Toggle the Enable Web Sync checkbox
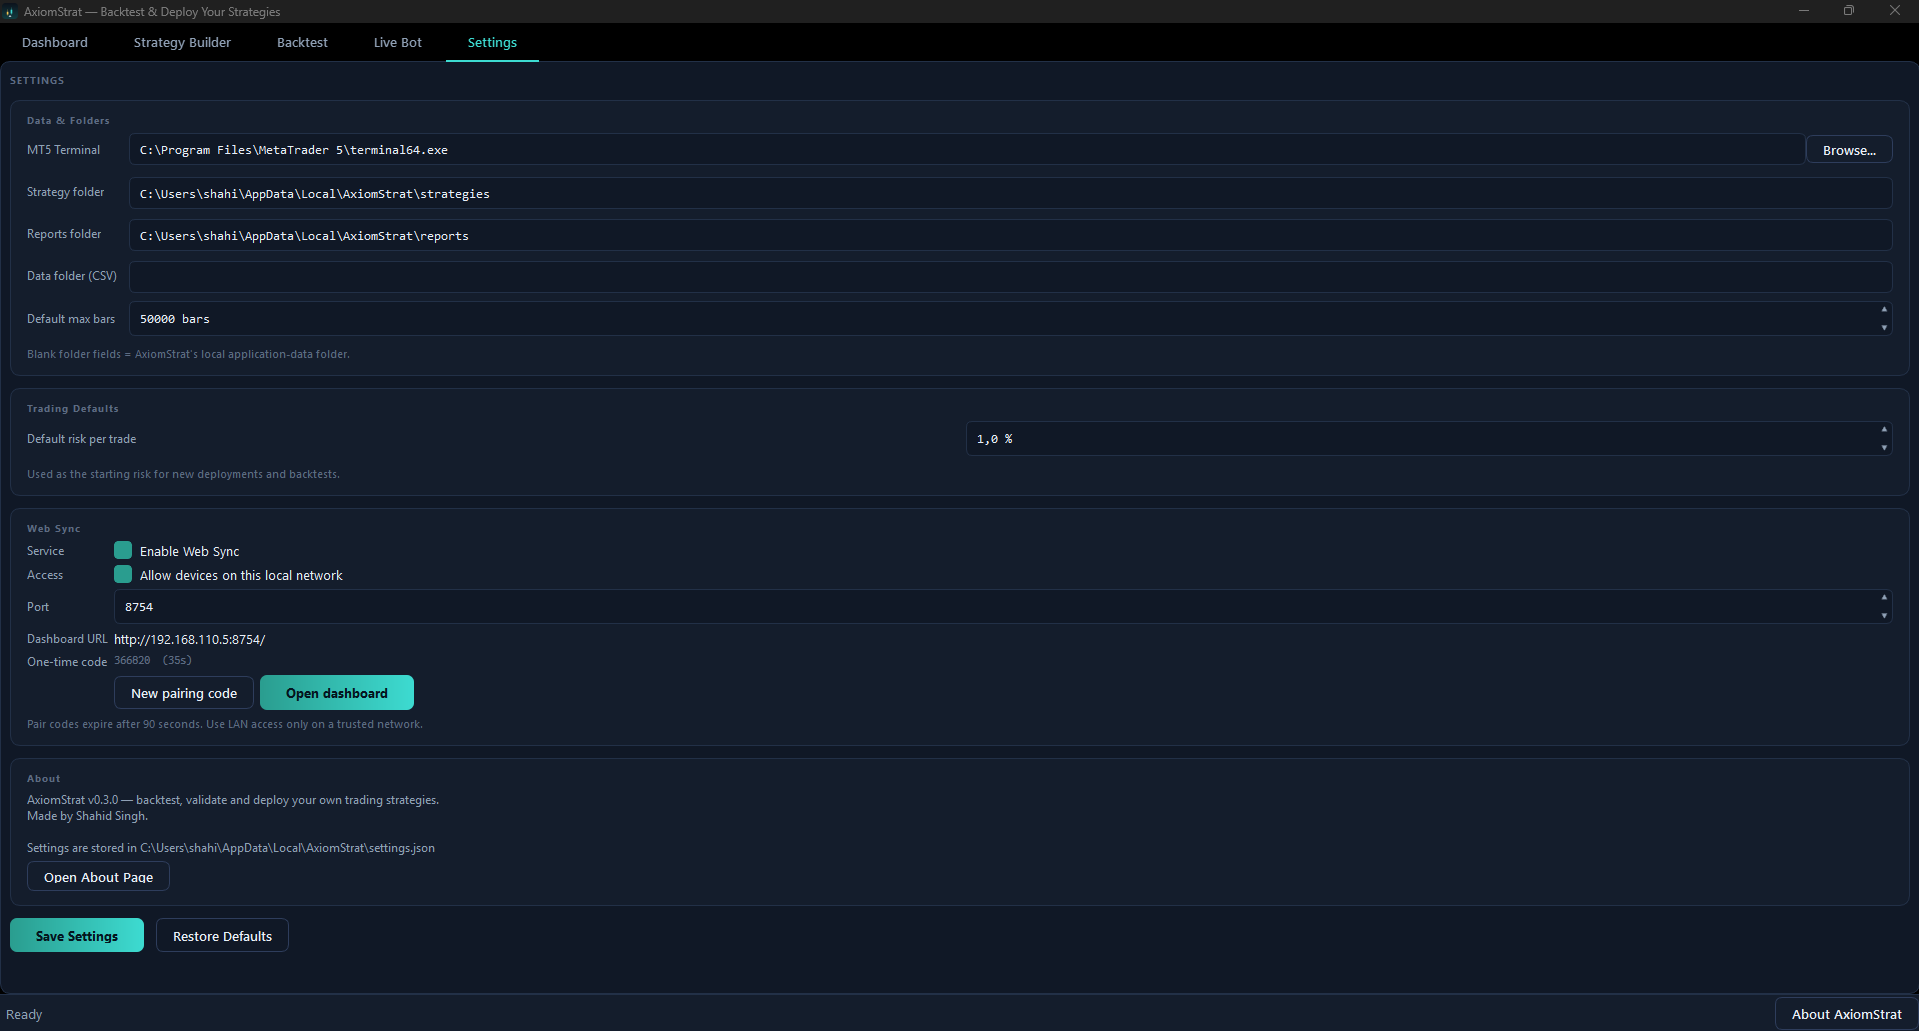 (x=123, y=550)
